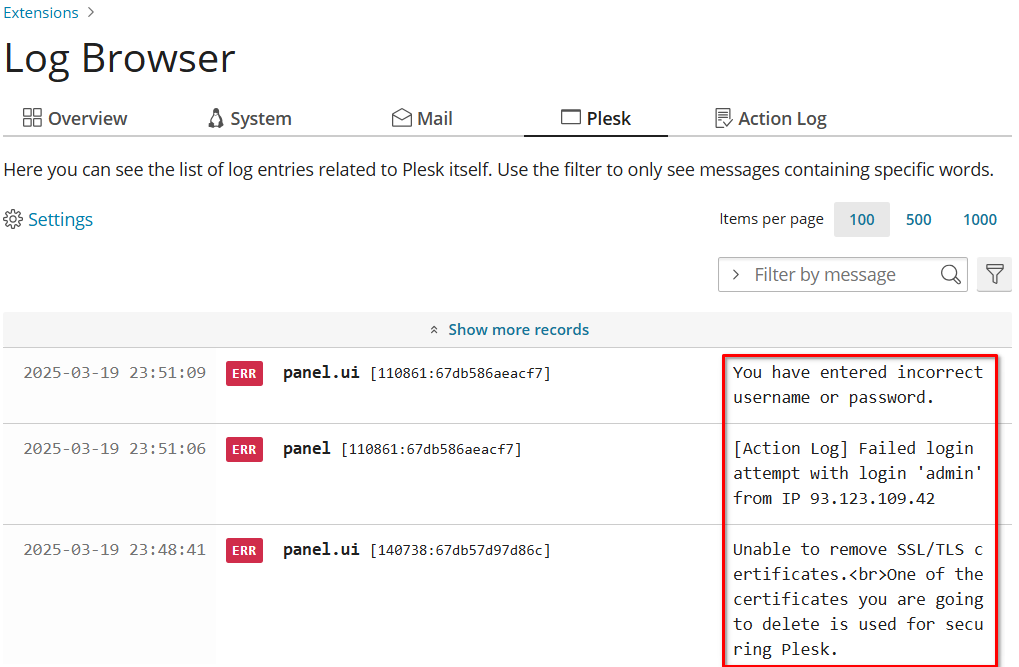Select the failed login attempt message
The height and width of the screenshot is (667, 1019).
[857, 473]
